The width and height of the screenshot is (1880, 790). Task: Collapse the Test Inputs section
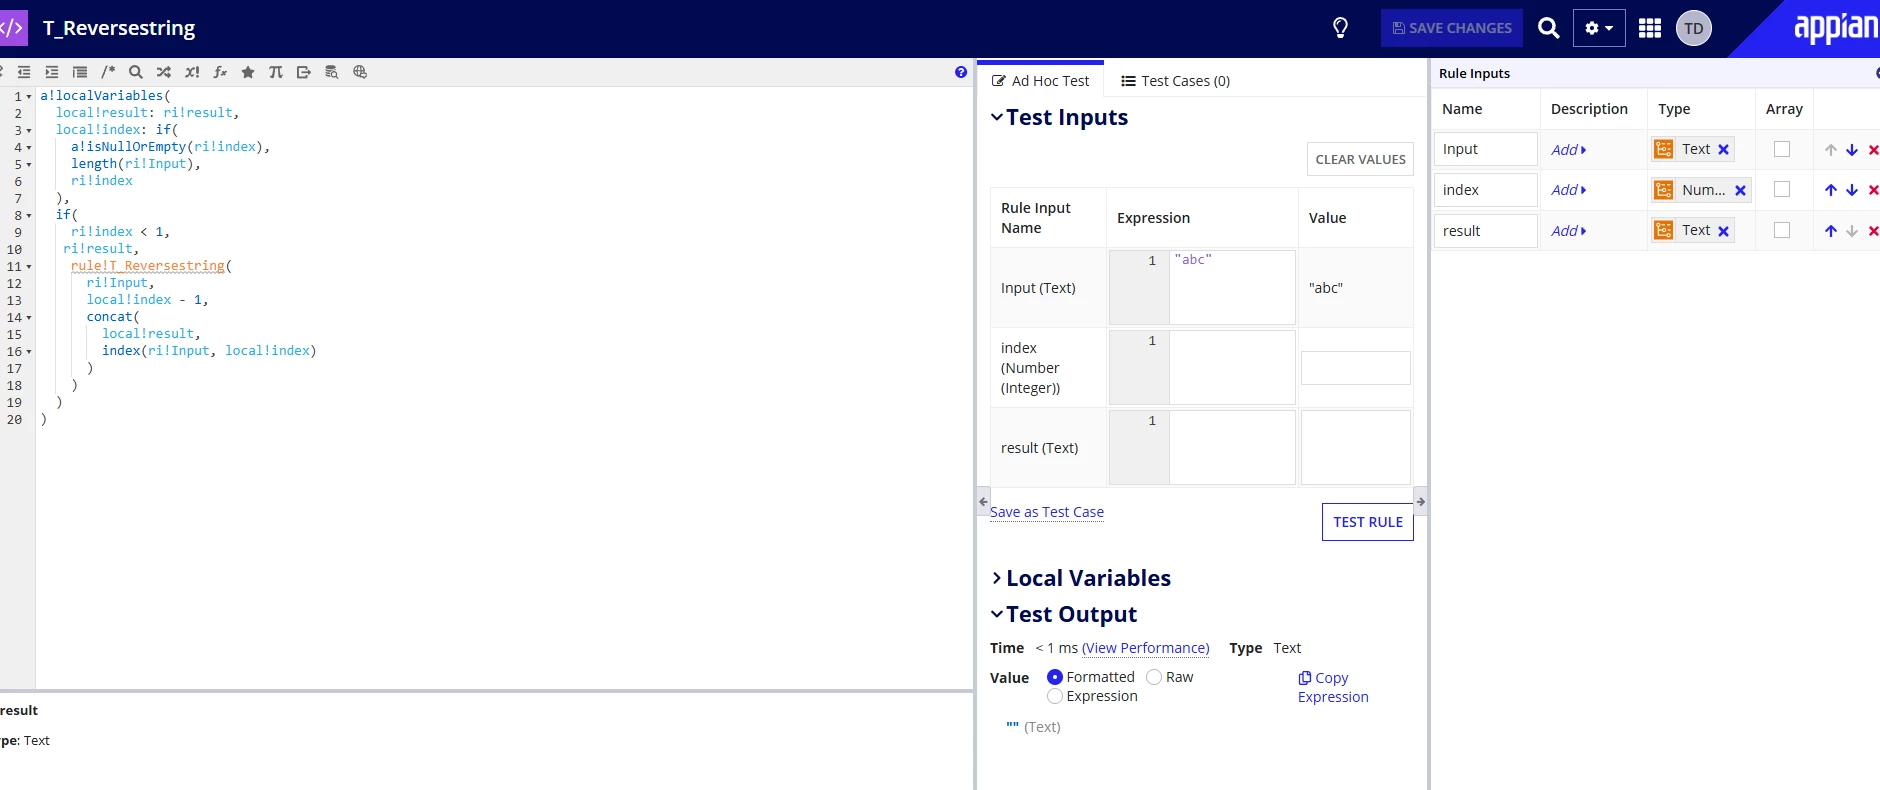[x=997, y=117]
